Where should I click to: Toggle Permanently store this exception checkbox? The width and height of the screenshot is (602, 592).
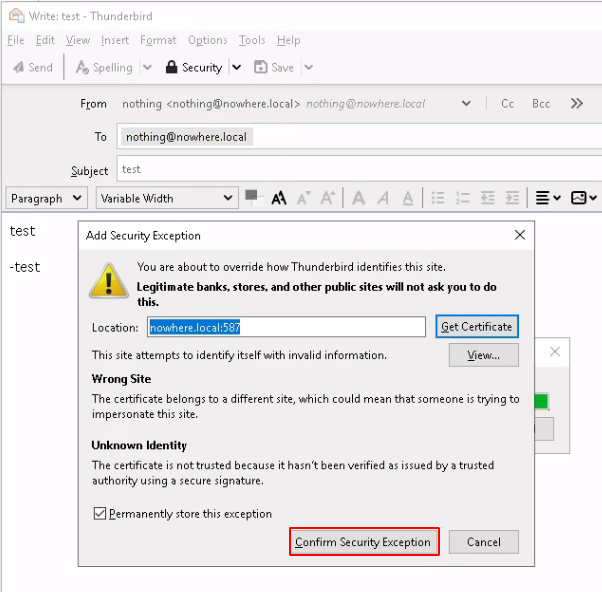[100, 513]
